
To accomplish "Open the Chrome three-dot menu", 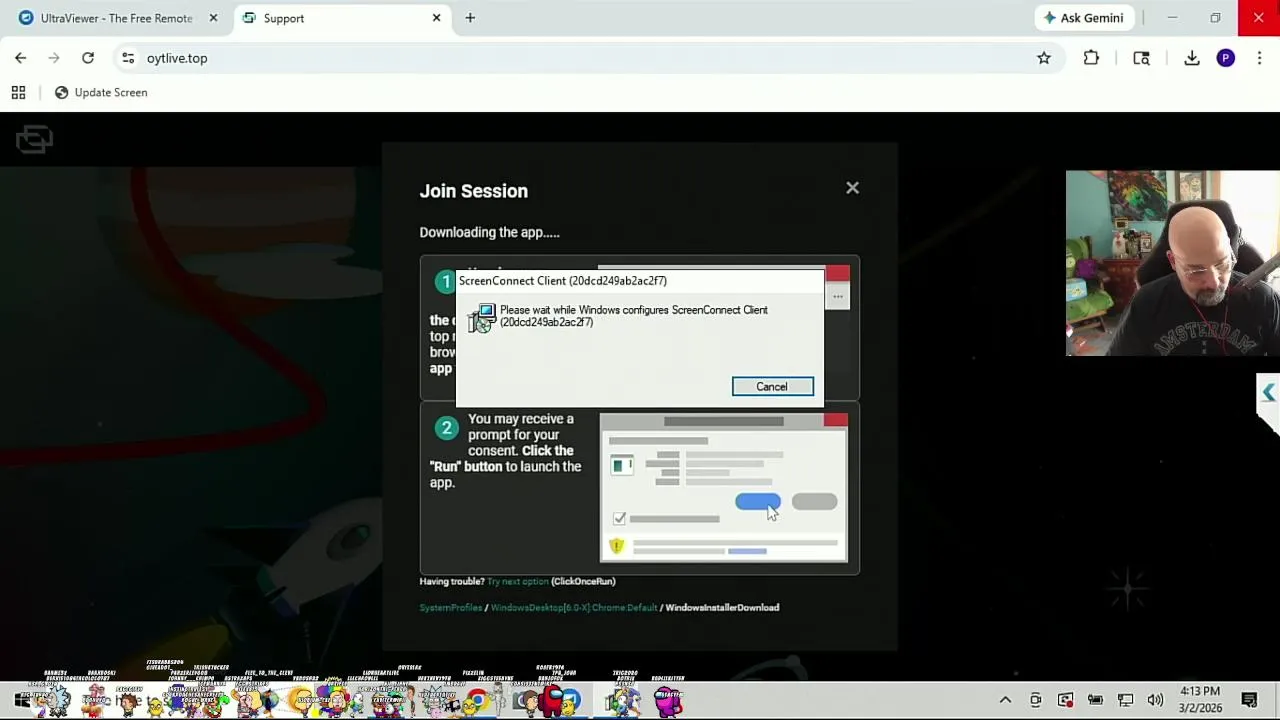I will click(1259, 58).
